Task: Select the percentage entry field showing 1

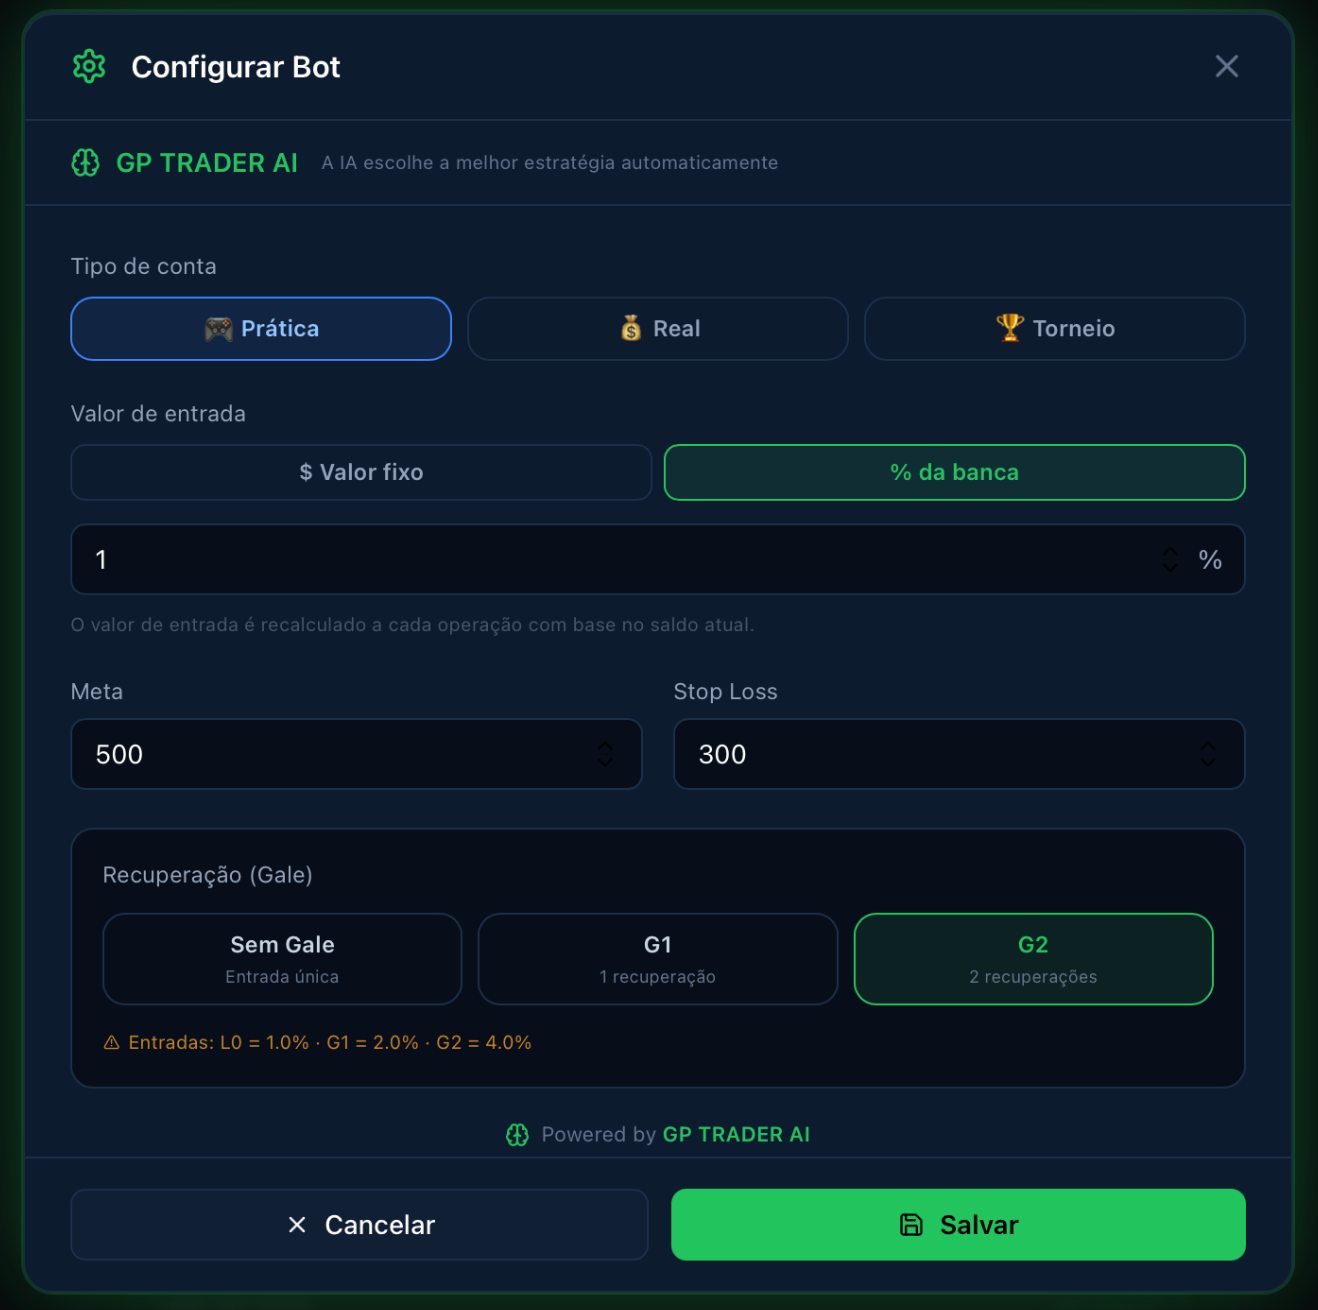Action: (x=400, y=559)
